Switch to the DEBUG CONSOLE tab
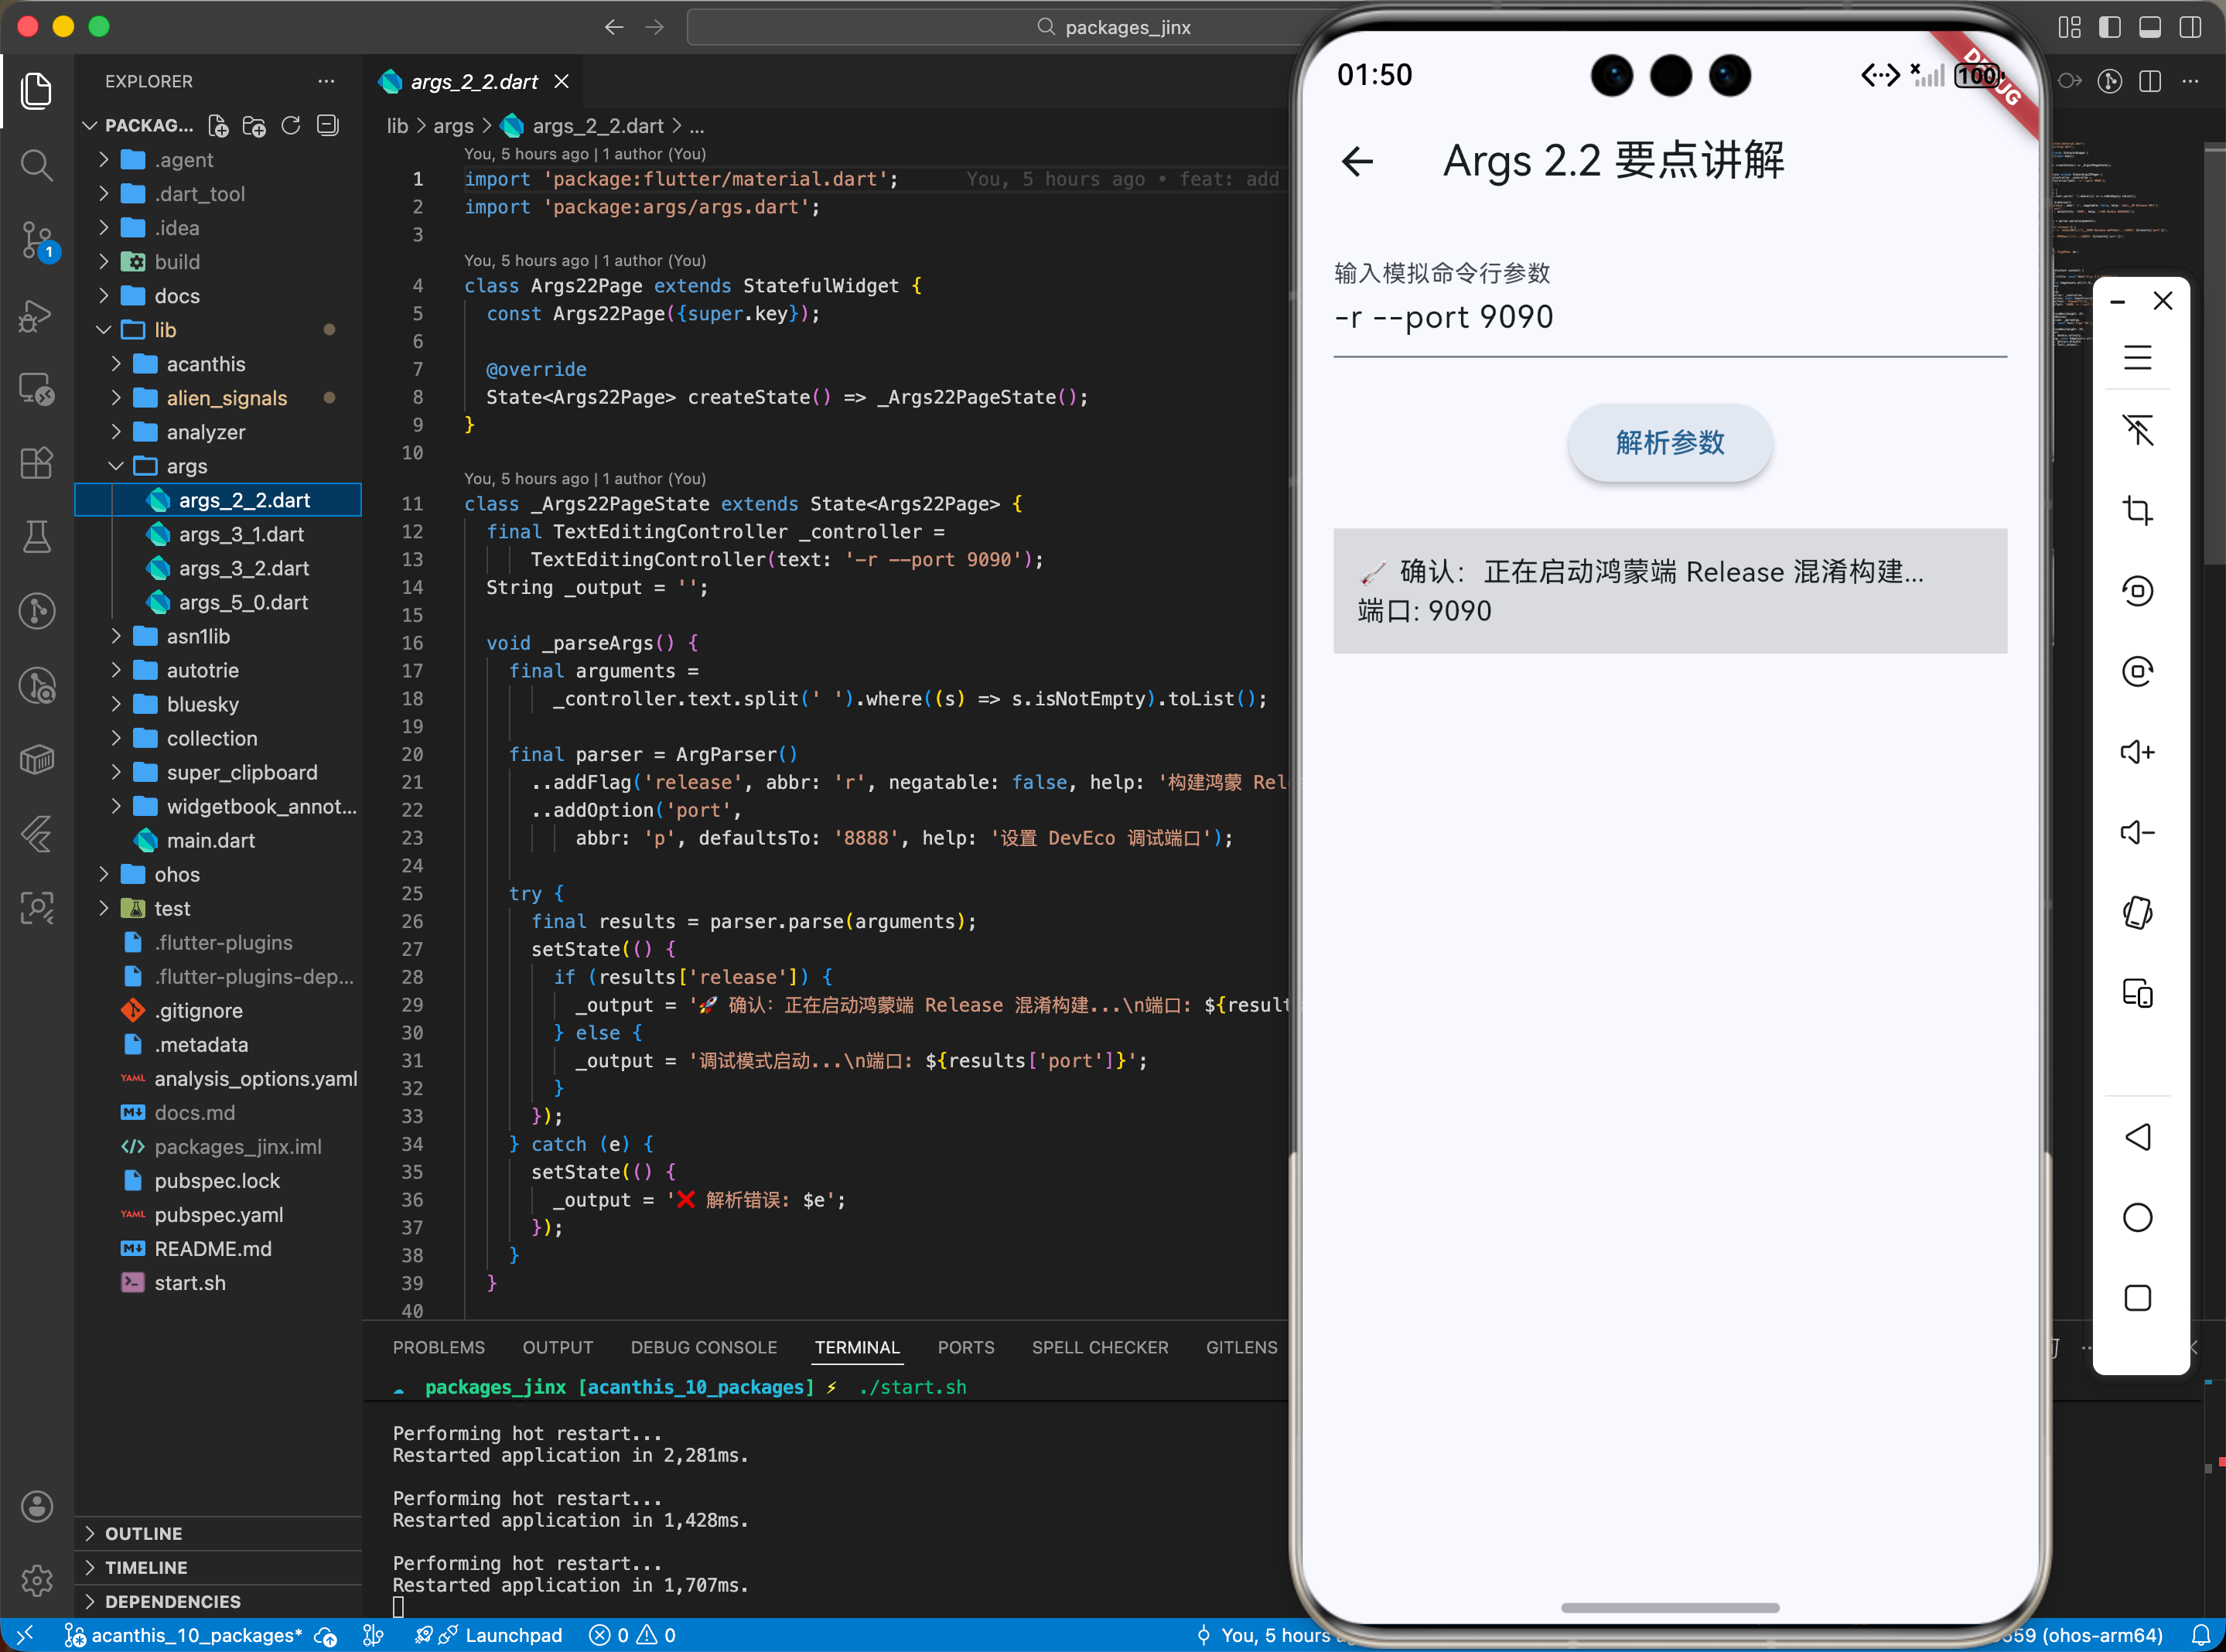 (703, 1347)
